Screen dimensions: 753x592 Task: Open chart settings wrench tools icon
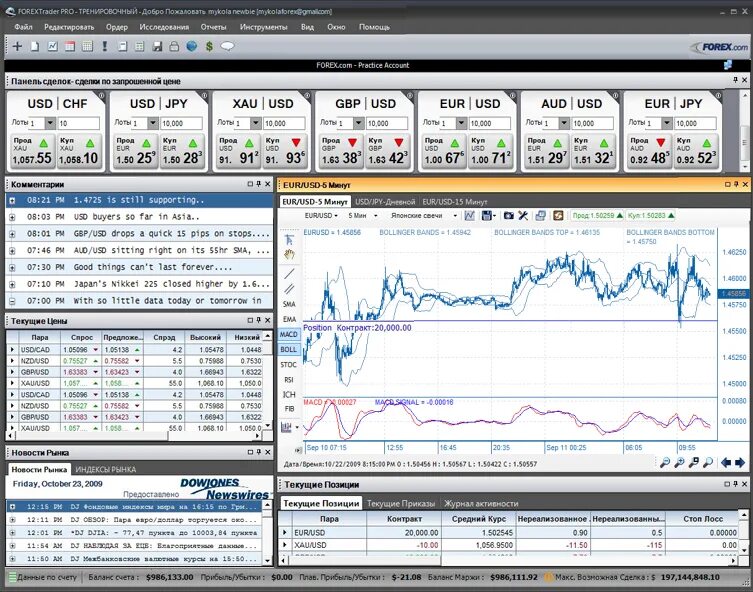click(x=523, y=216)
